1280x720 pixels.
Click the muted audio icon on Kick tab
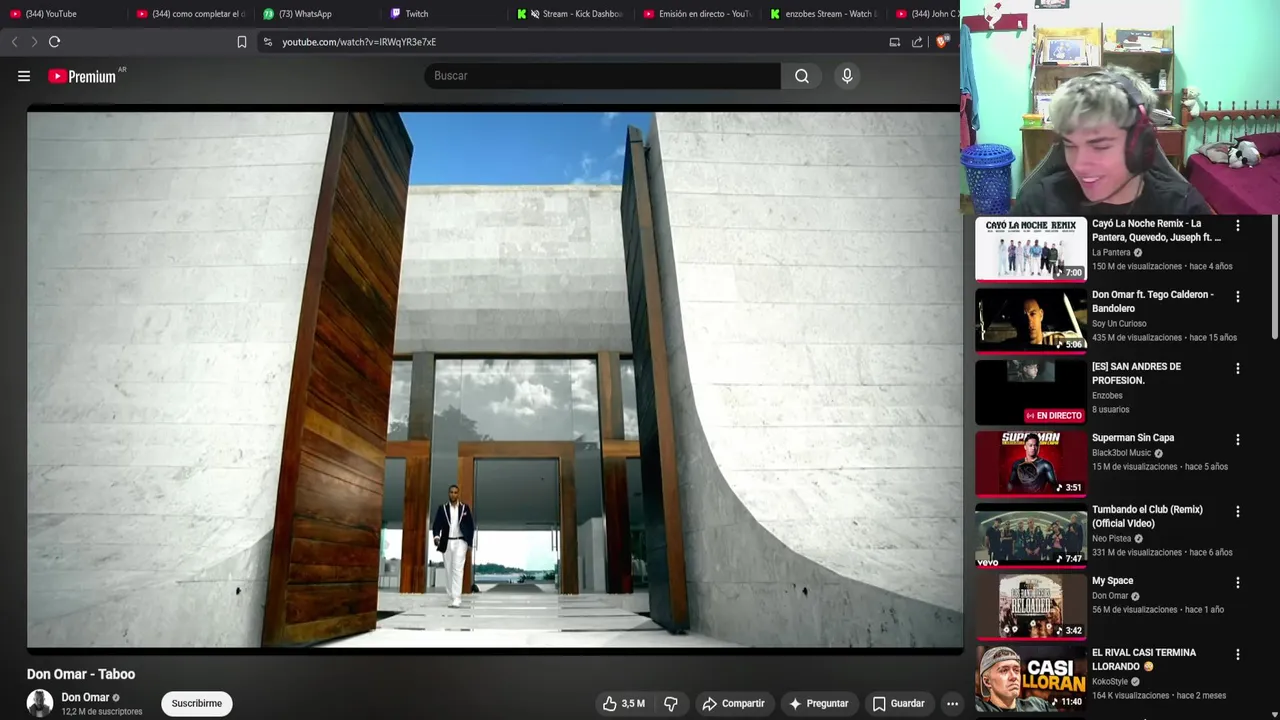point(535,14)
